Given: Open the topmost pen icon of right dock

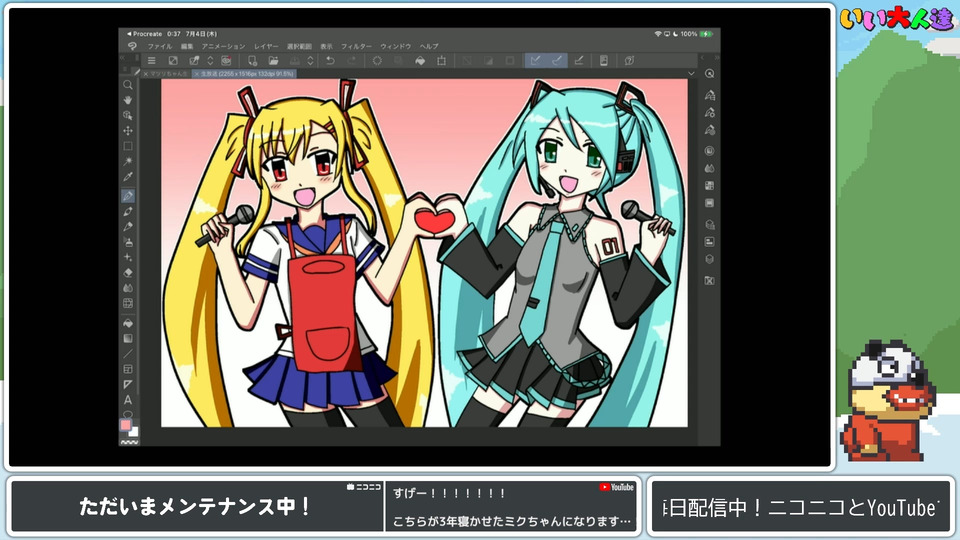Looking at the screenshot, I should [710, 95].
